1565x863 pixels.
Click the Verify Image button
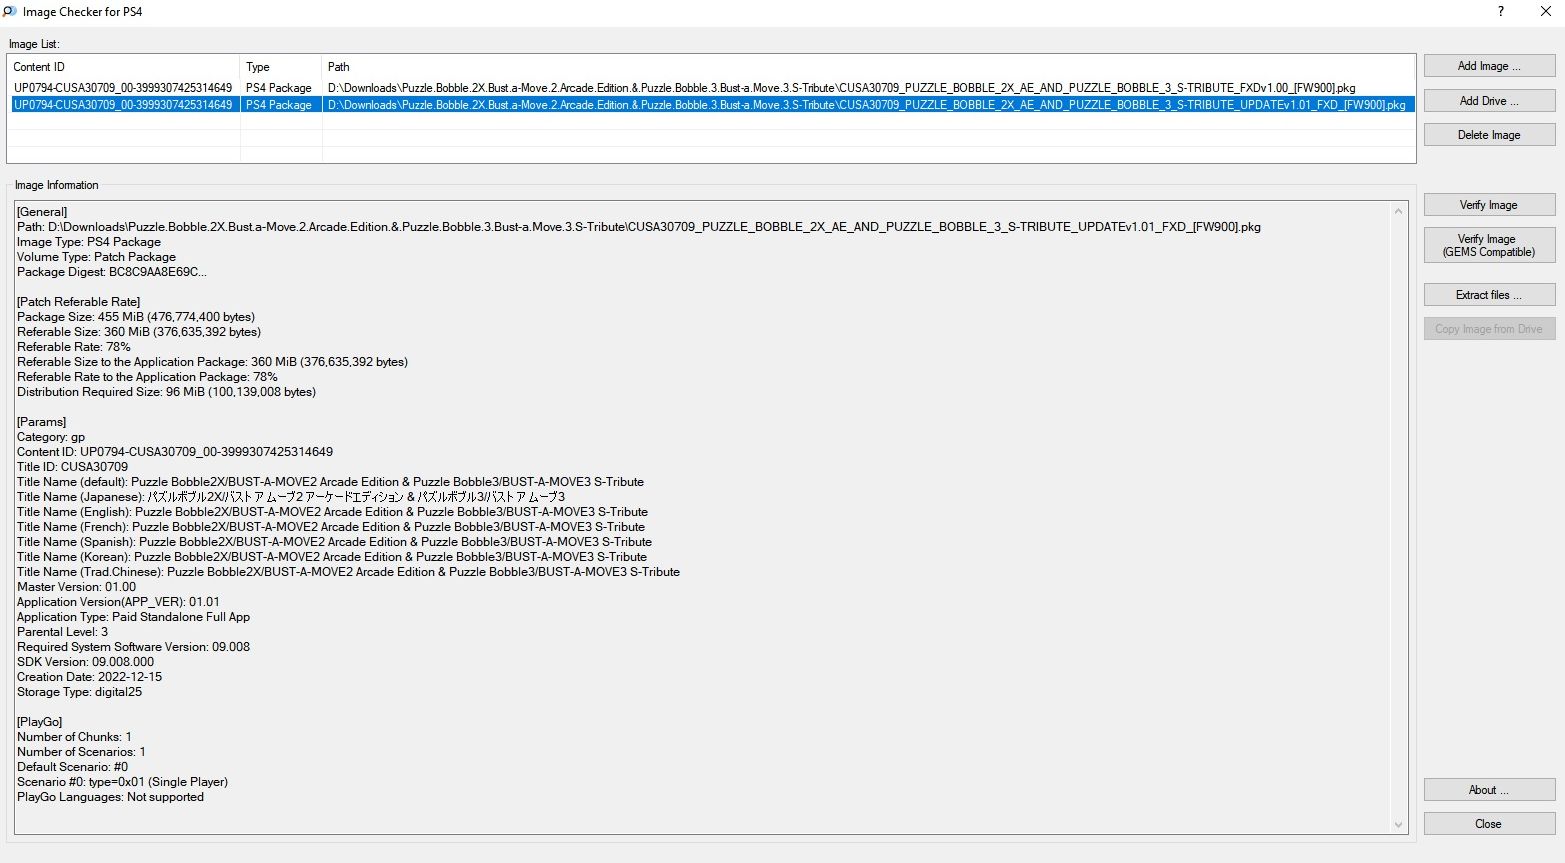pos(1489,205)
